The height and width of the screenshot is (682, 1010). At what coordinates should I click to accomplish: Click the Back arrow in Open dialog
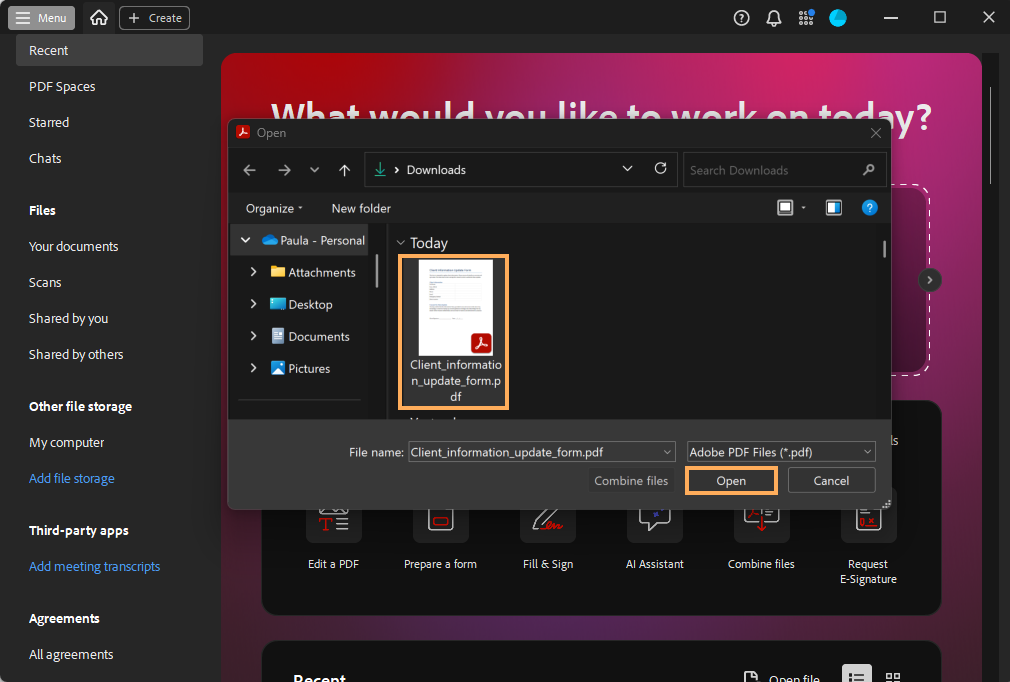tap(250, 170)
